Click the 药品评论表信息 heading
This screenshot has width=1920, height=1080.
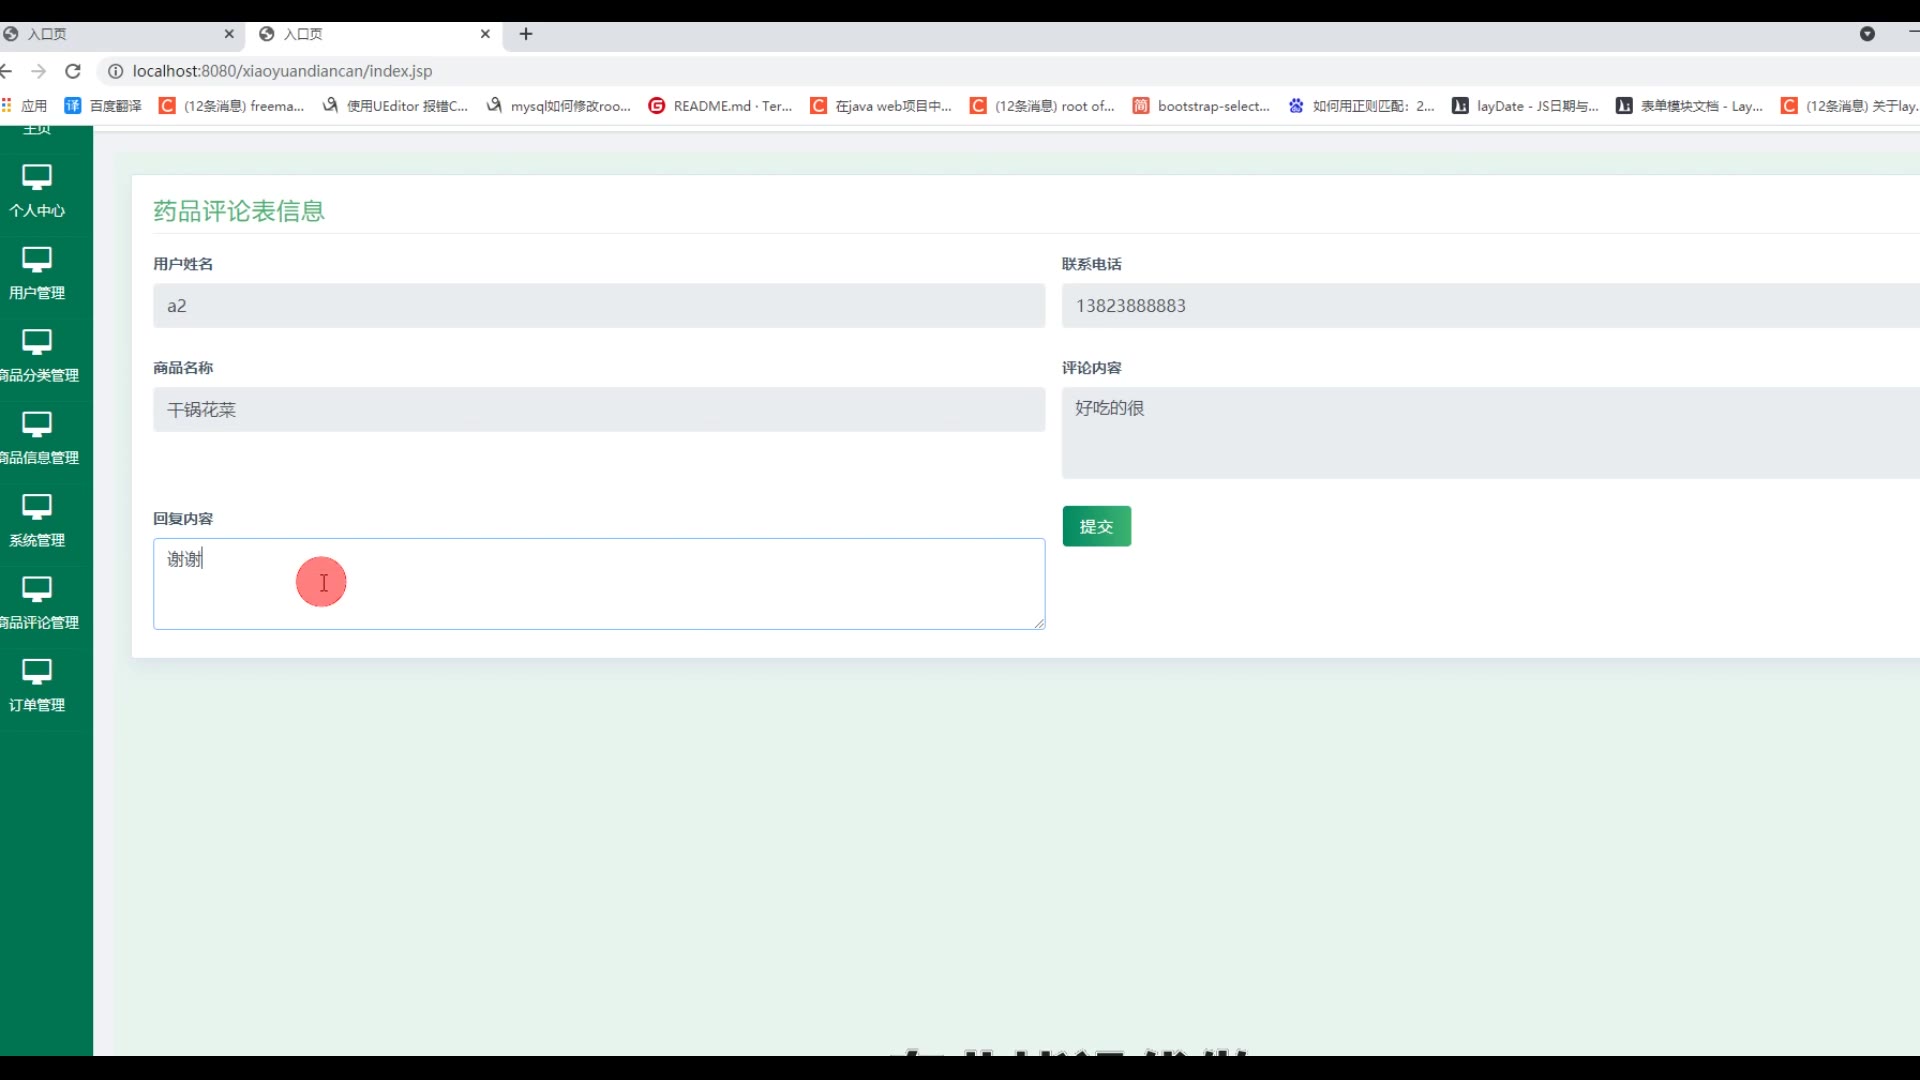coord(239,211)
